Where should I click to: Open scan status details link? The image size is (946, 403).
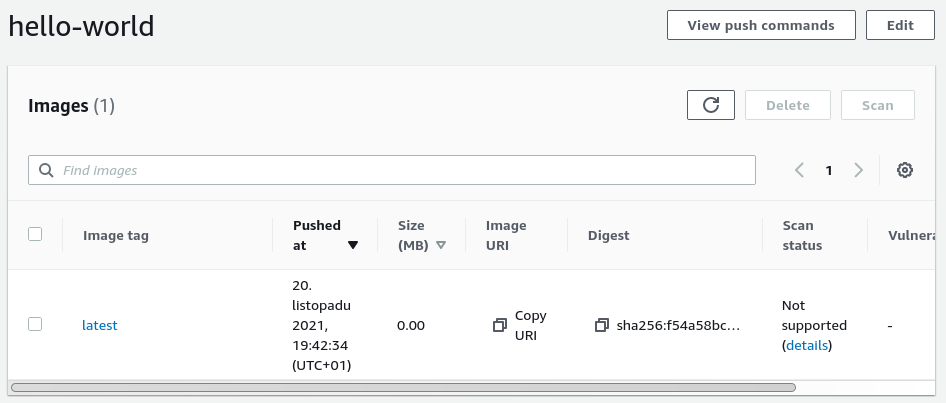[807, 345]
